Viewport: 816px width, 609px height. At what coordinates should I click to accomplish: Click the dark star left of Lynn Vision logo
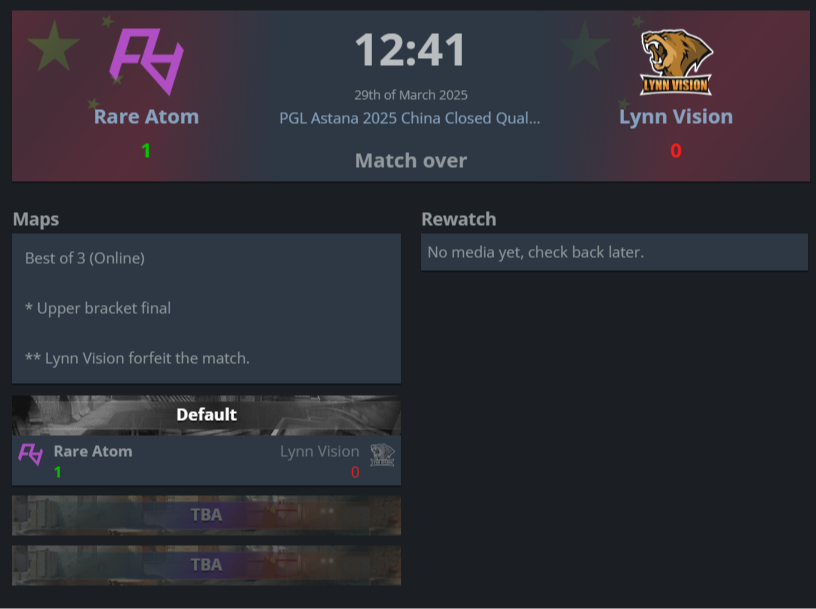coord(585,46)
